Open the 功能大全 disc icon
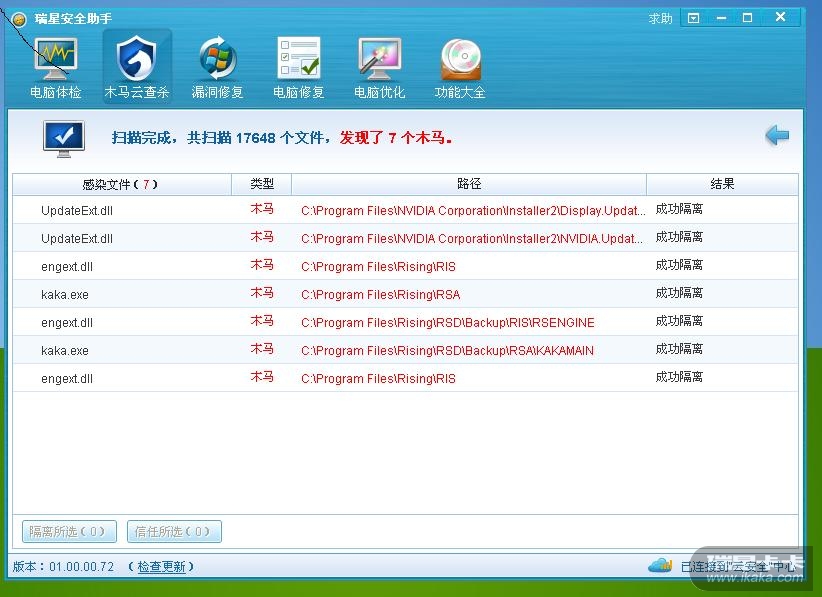This screenshot has height=597, width=822. (x=460, y=67)
